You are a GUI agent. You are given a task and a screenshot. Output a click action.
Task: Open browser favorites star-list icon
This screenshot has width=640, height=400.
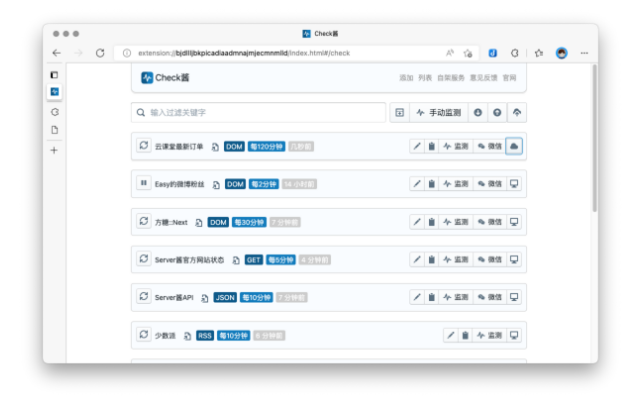pyautogui.click(x=539, y=53)
